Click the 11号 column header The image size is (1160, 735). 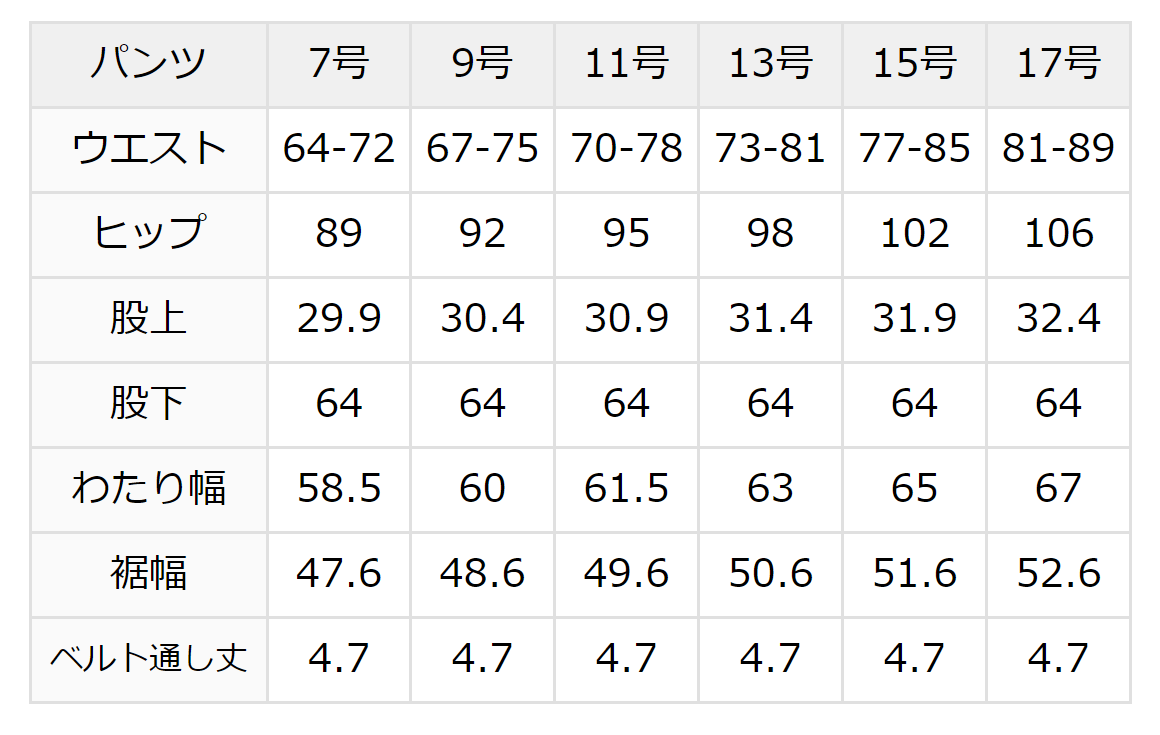pyautogui.click(x=627, y=64)
